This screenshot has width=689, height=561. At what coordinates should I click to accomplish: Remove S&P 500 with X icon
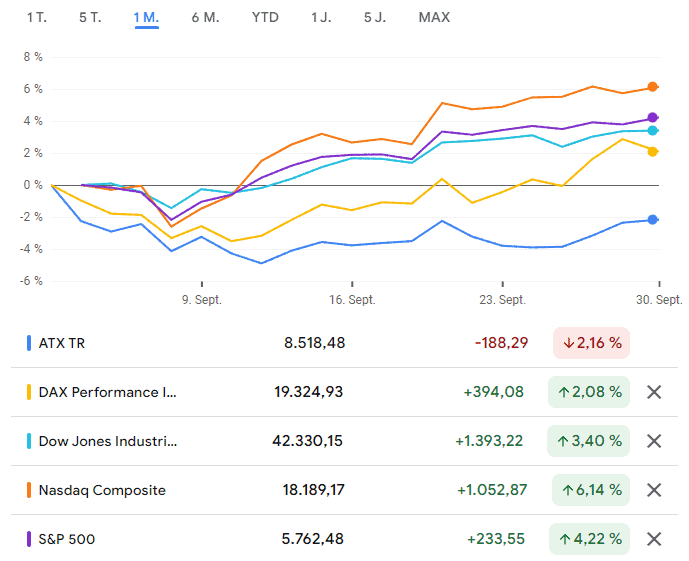654,539
